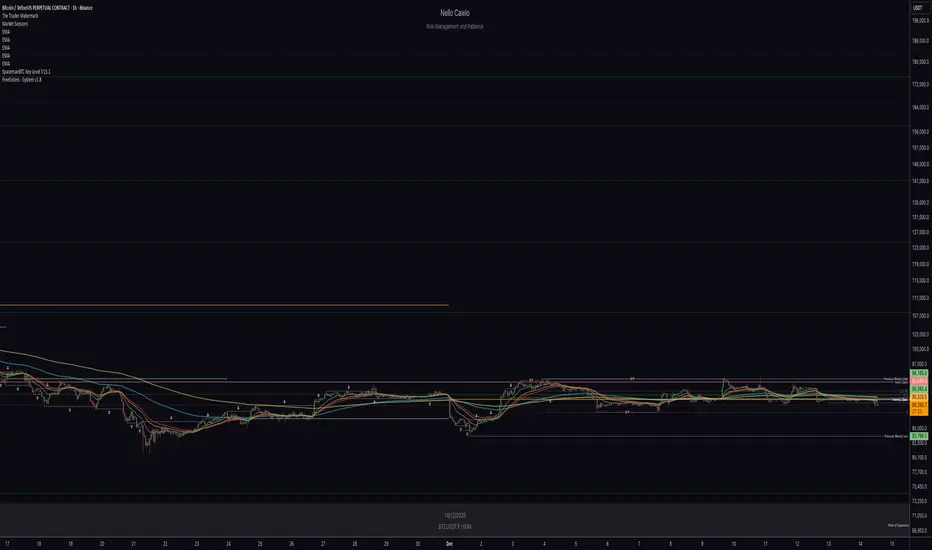Image resolution: width=932 pixels, height=550 pixels.
Task: Click the Previous Weekly Low level label
Action: [895, 436]
